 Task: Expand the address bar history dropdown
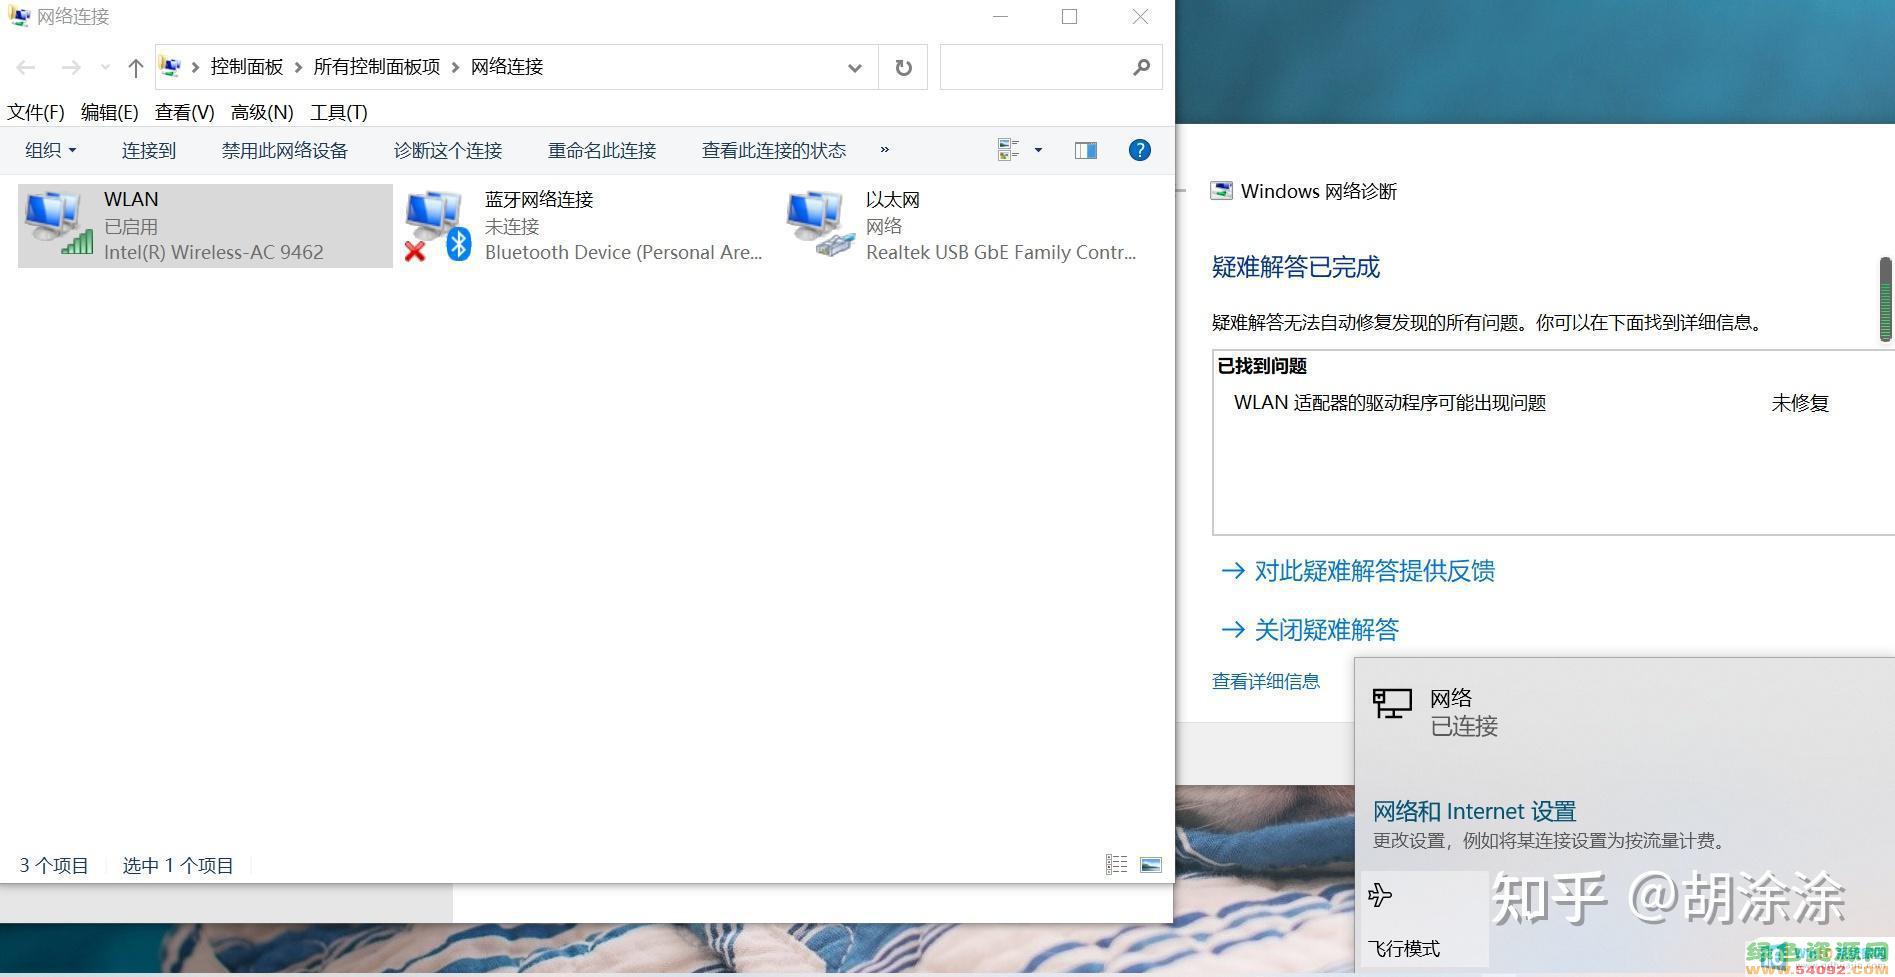coord(855,67)
